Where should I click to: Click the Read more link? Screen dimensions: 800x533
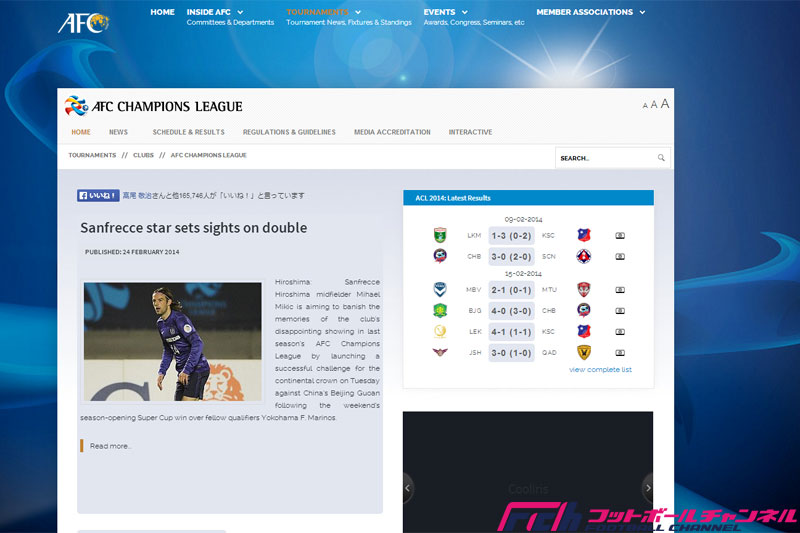pyautogui.click(x=110, y=446)
